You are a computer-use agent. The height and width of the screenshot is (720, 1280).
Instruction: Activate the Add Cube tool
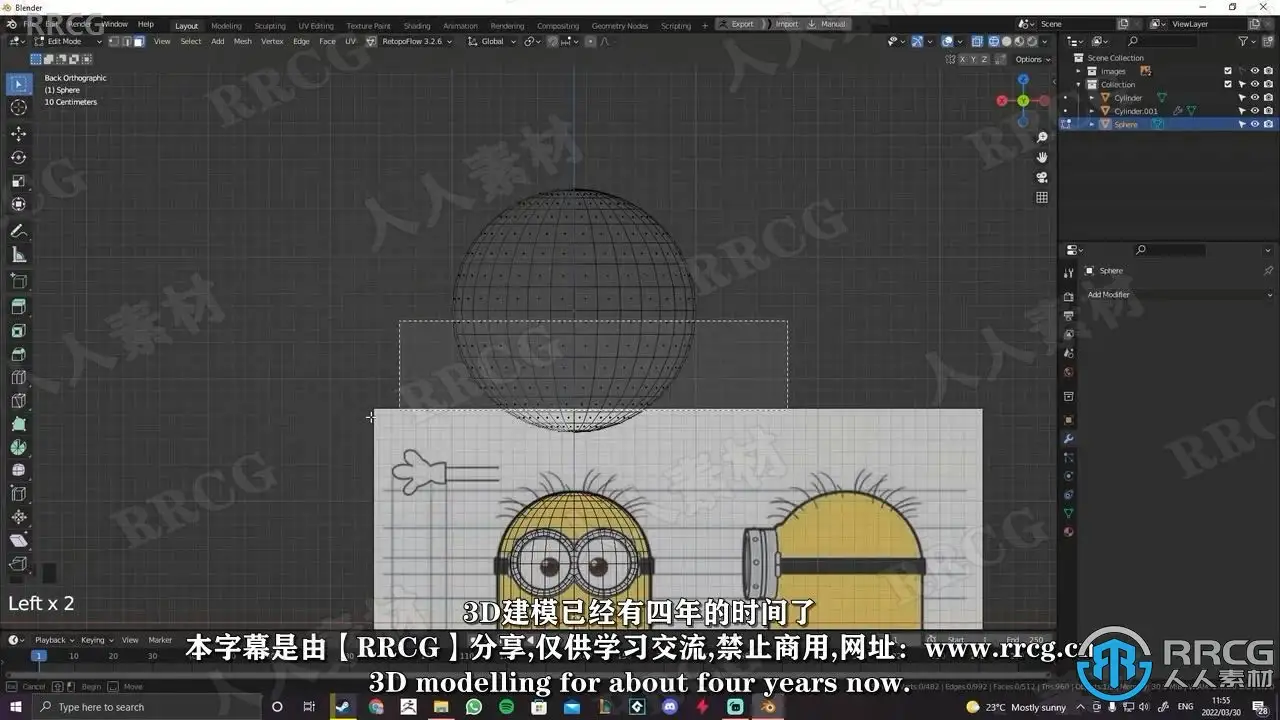pos(18,281)
